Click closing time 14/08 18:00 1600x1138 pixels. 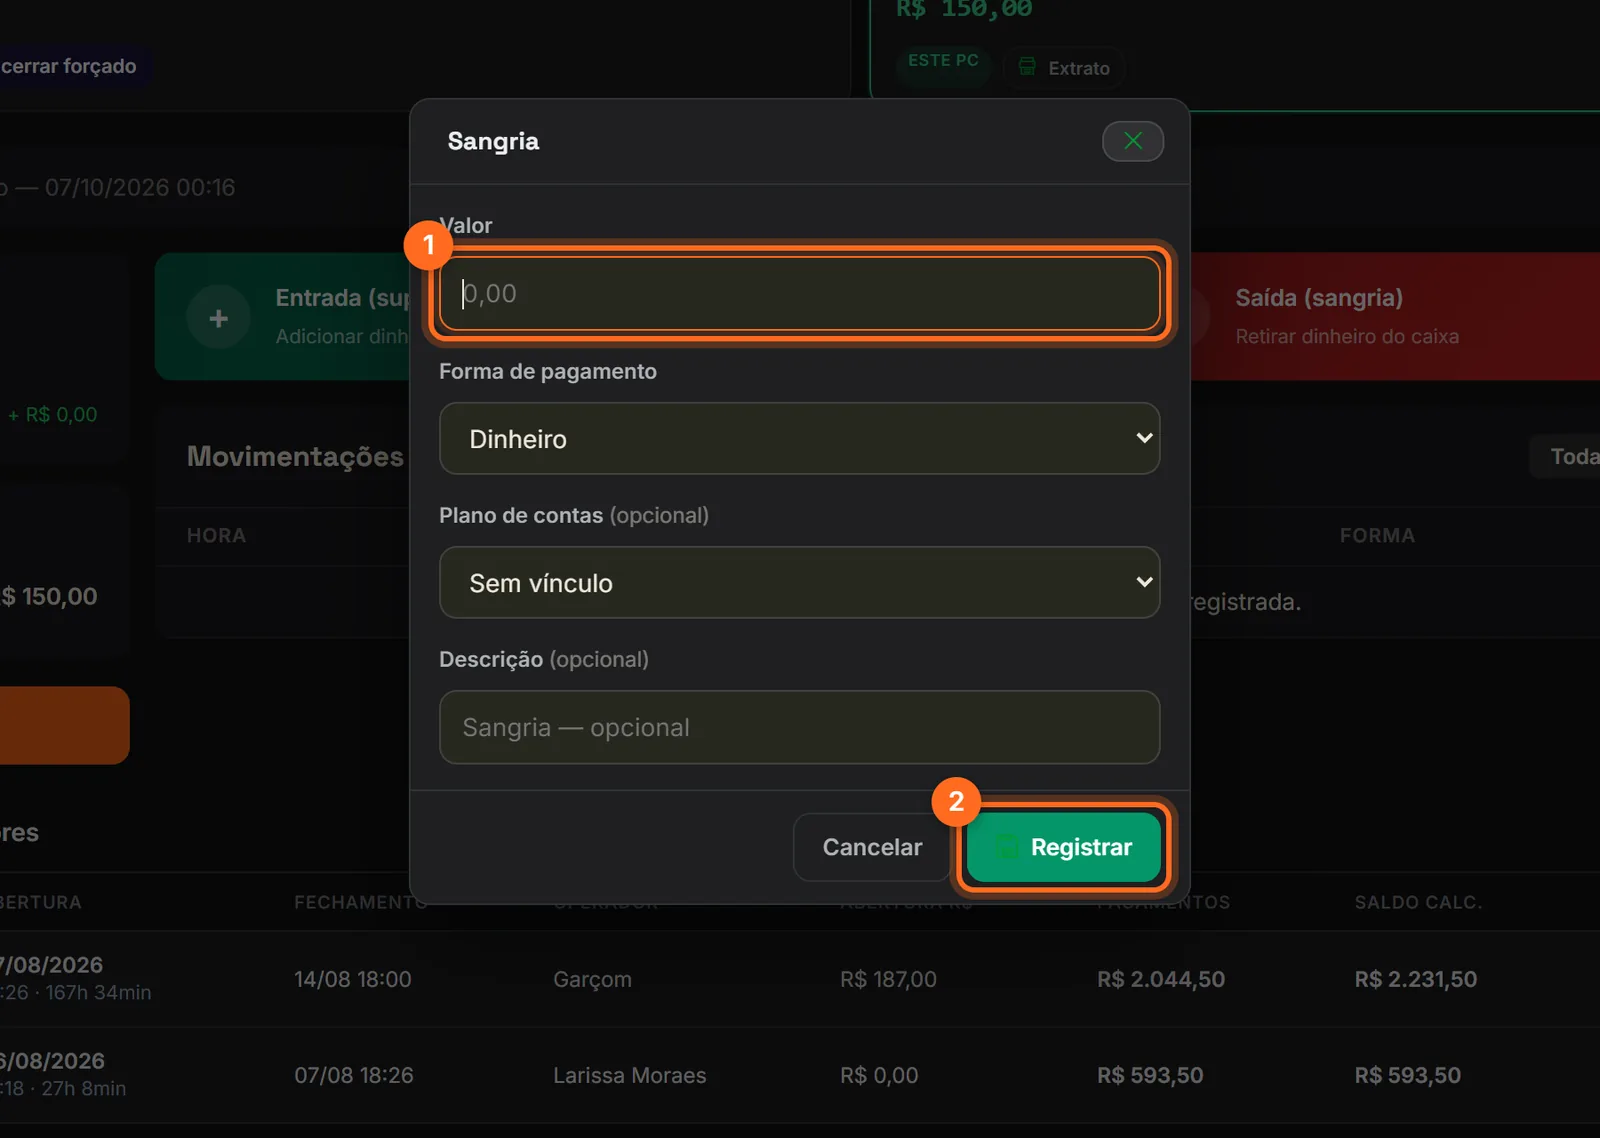352,979
